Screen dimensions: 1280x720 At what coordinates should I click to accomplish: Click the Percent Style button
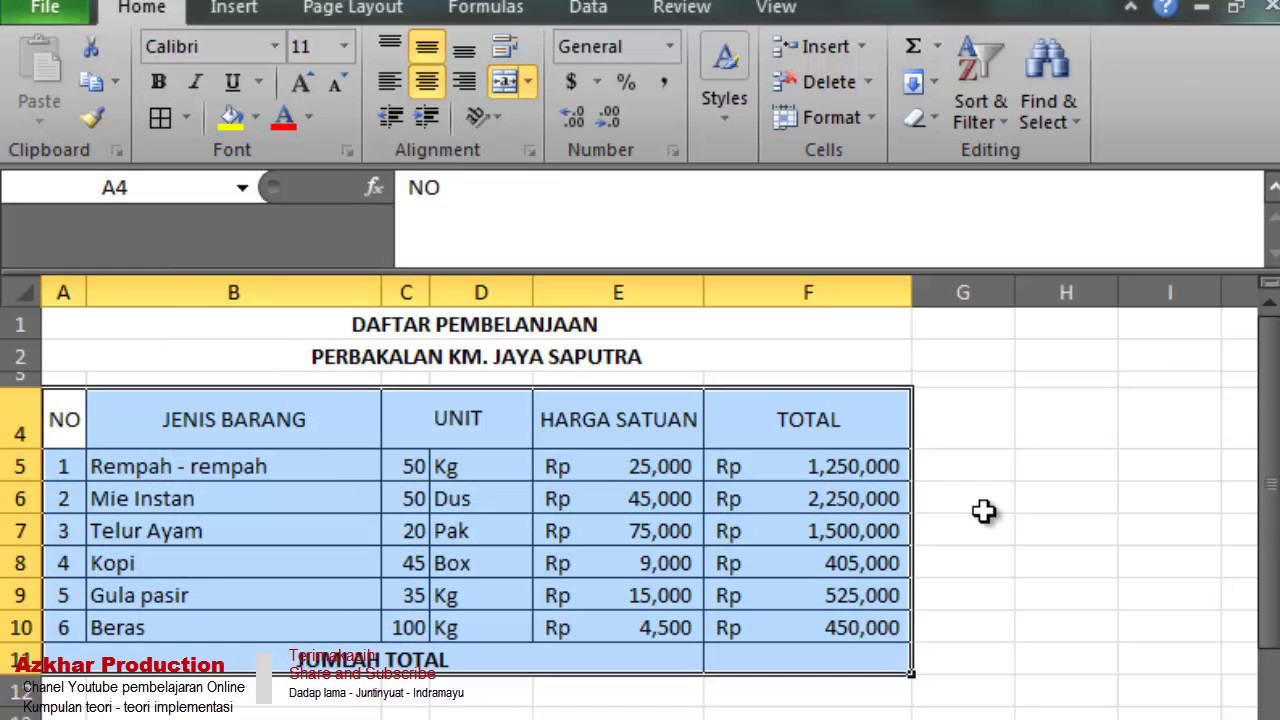tap(626, 82)
